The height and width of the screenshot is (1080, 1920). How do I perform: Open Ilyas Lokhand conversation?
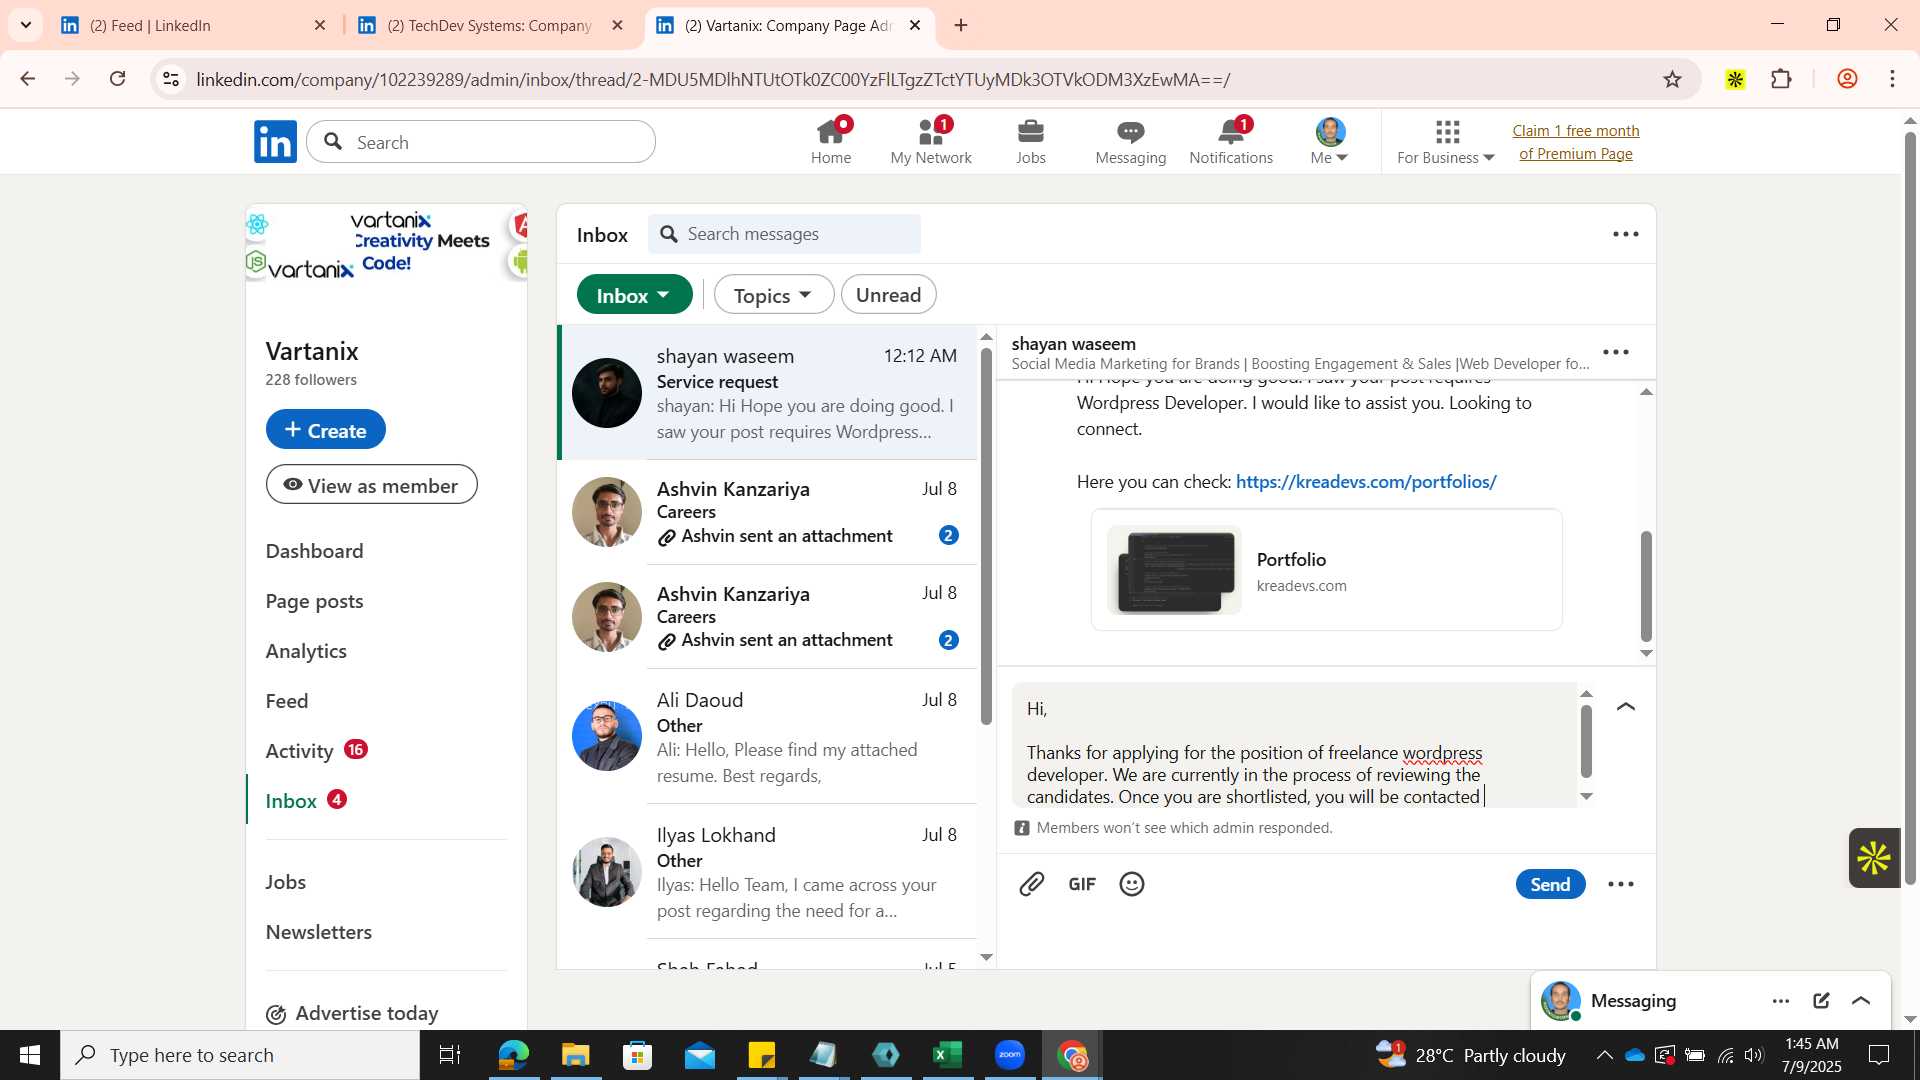(x=767, y=872)
